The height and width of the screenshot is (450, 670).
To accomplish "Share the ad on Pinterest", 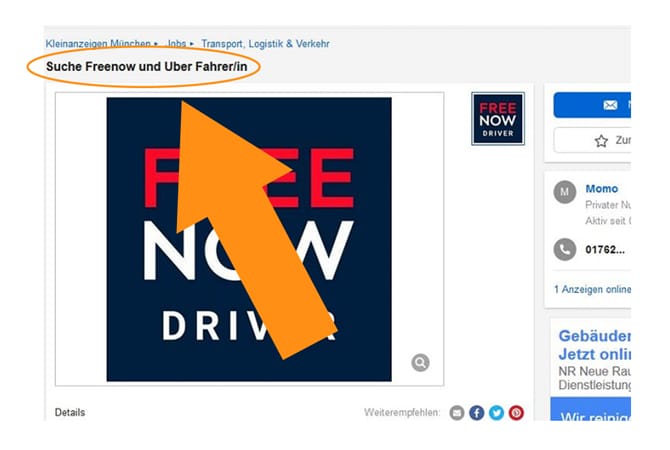I will coord(516,413).
